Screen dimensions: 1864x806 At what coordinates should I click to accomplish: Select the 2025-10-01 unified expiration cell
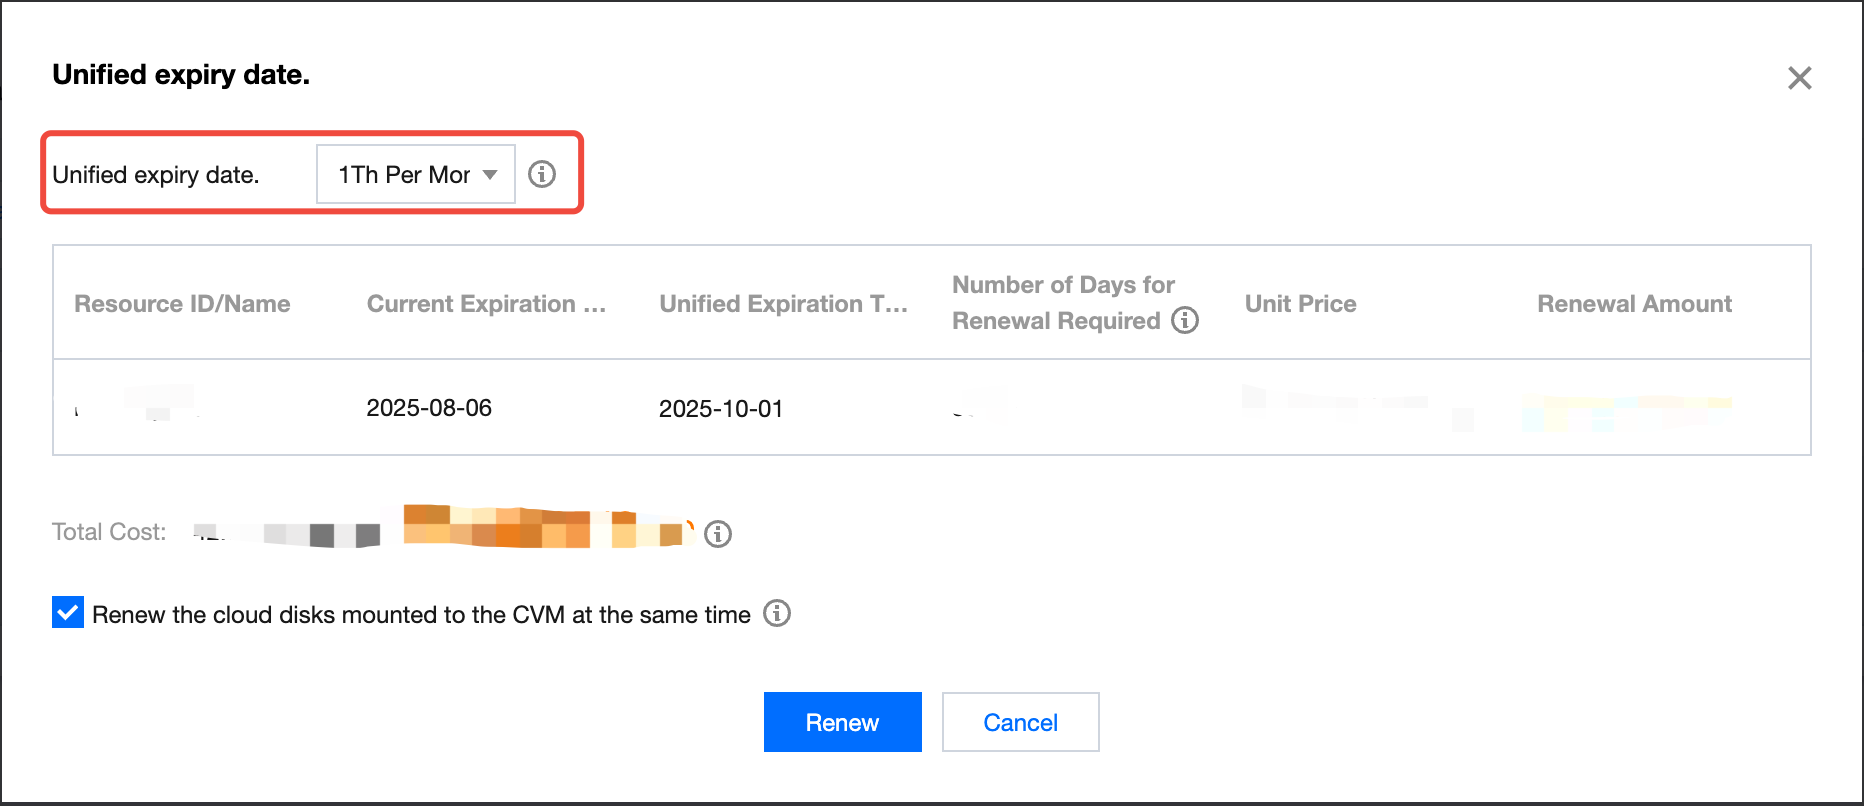point(721,409)
